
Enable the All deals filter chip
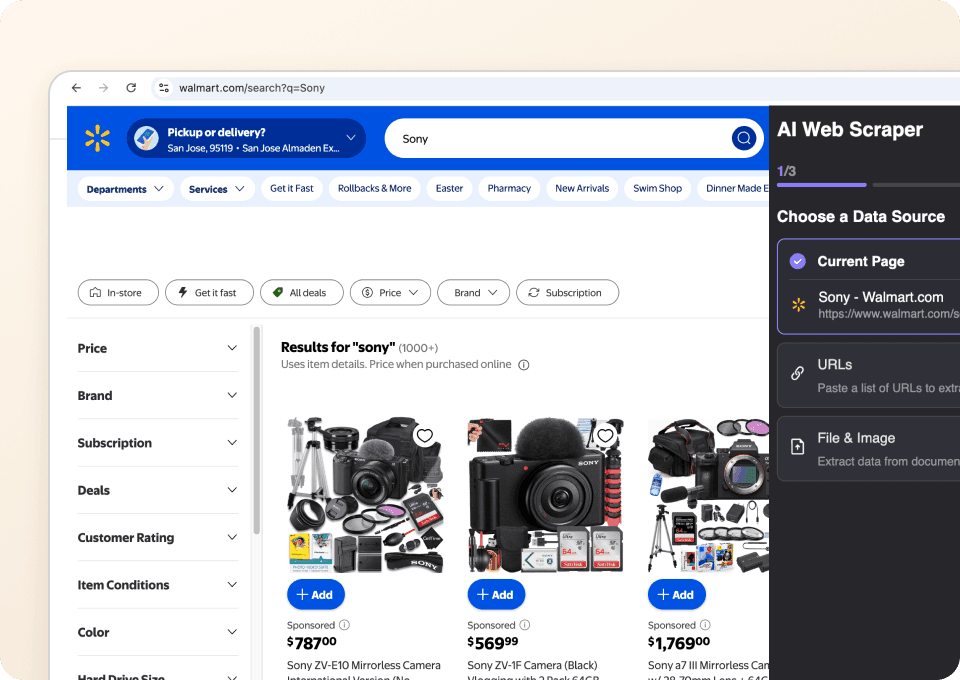pyautogui.click(x=301, y=293)
